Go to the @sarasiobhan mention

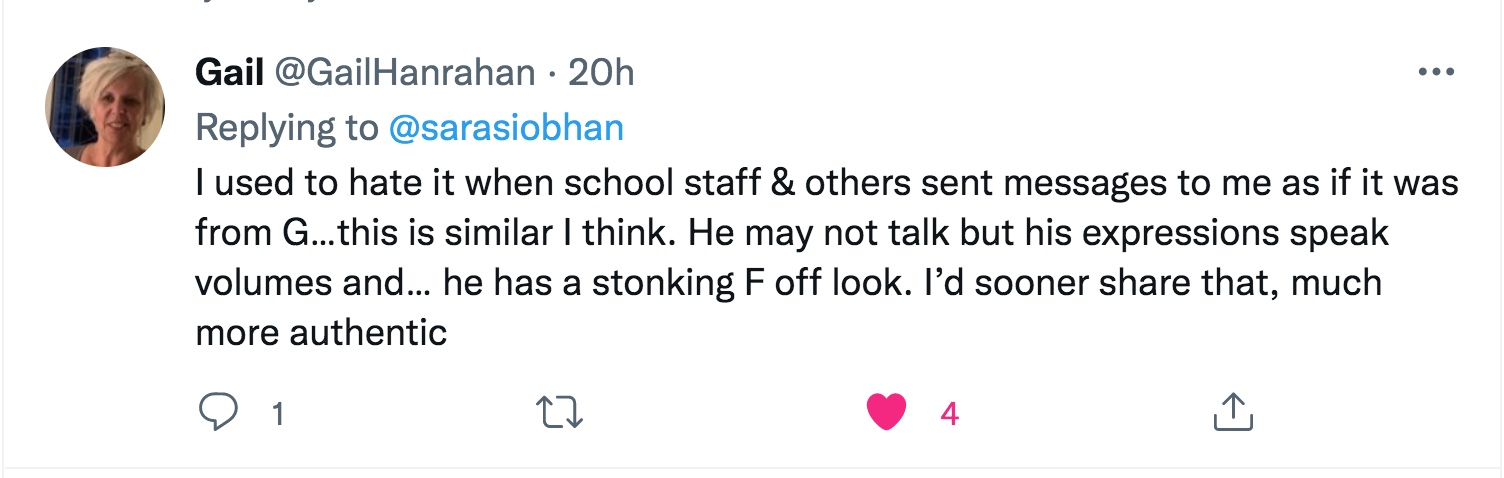coord(504,128)
